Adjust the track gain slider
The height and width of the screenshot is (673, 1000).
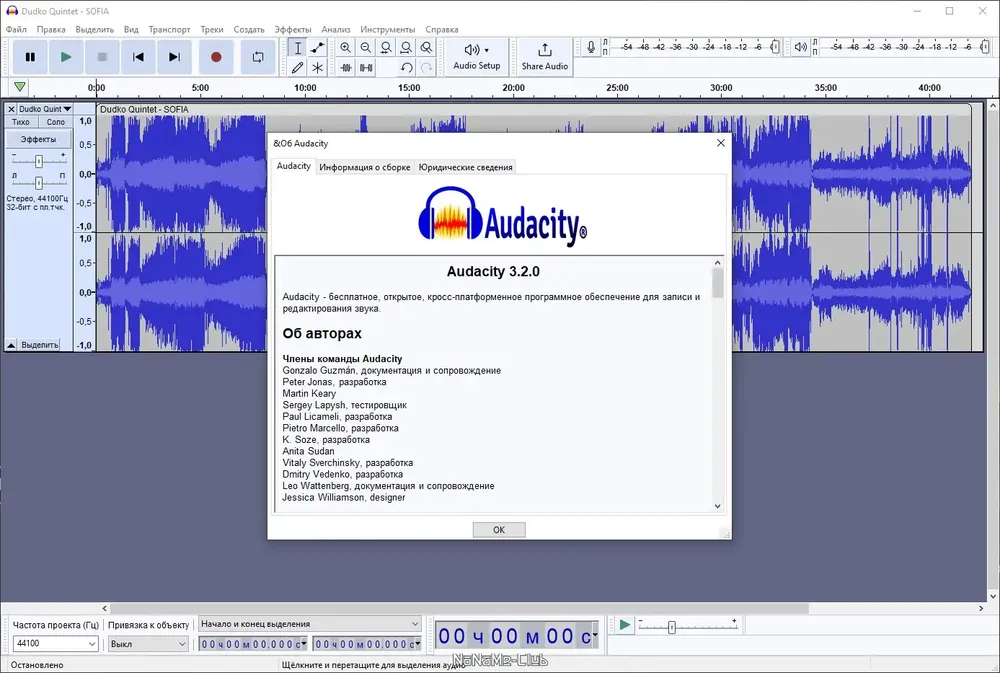point(38,161)
